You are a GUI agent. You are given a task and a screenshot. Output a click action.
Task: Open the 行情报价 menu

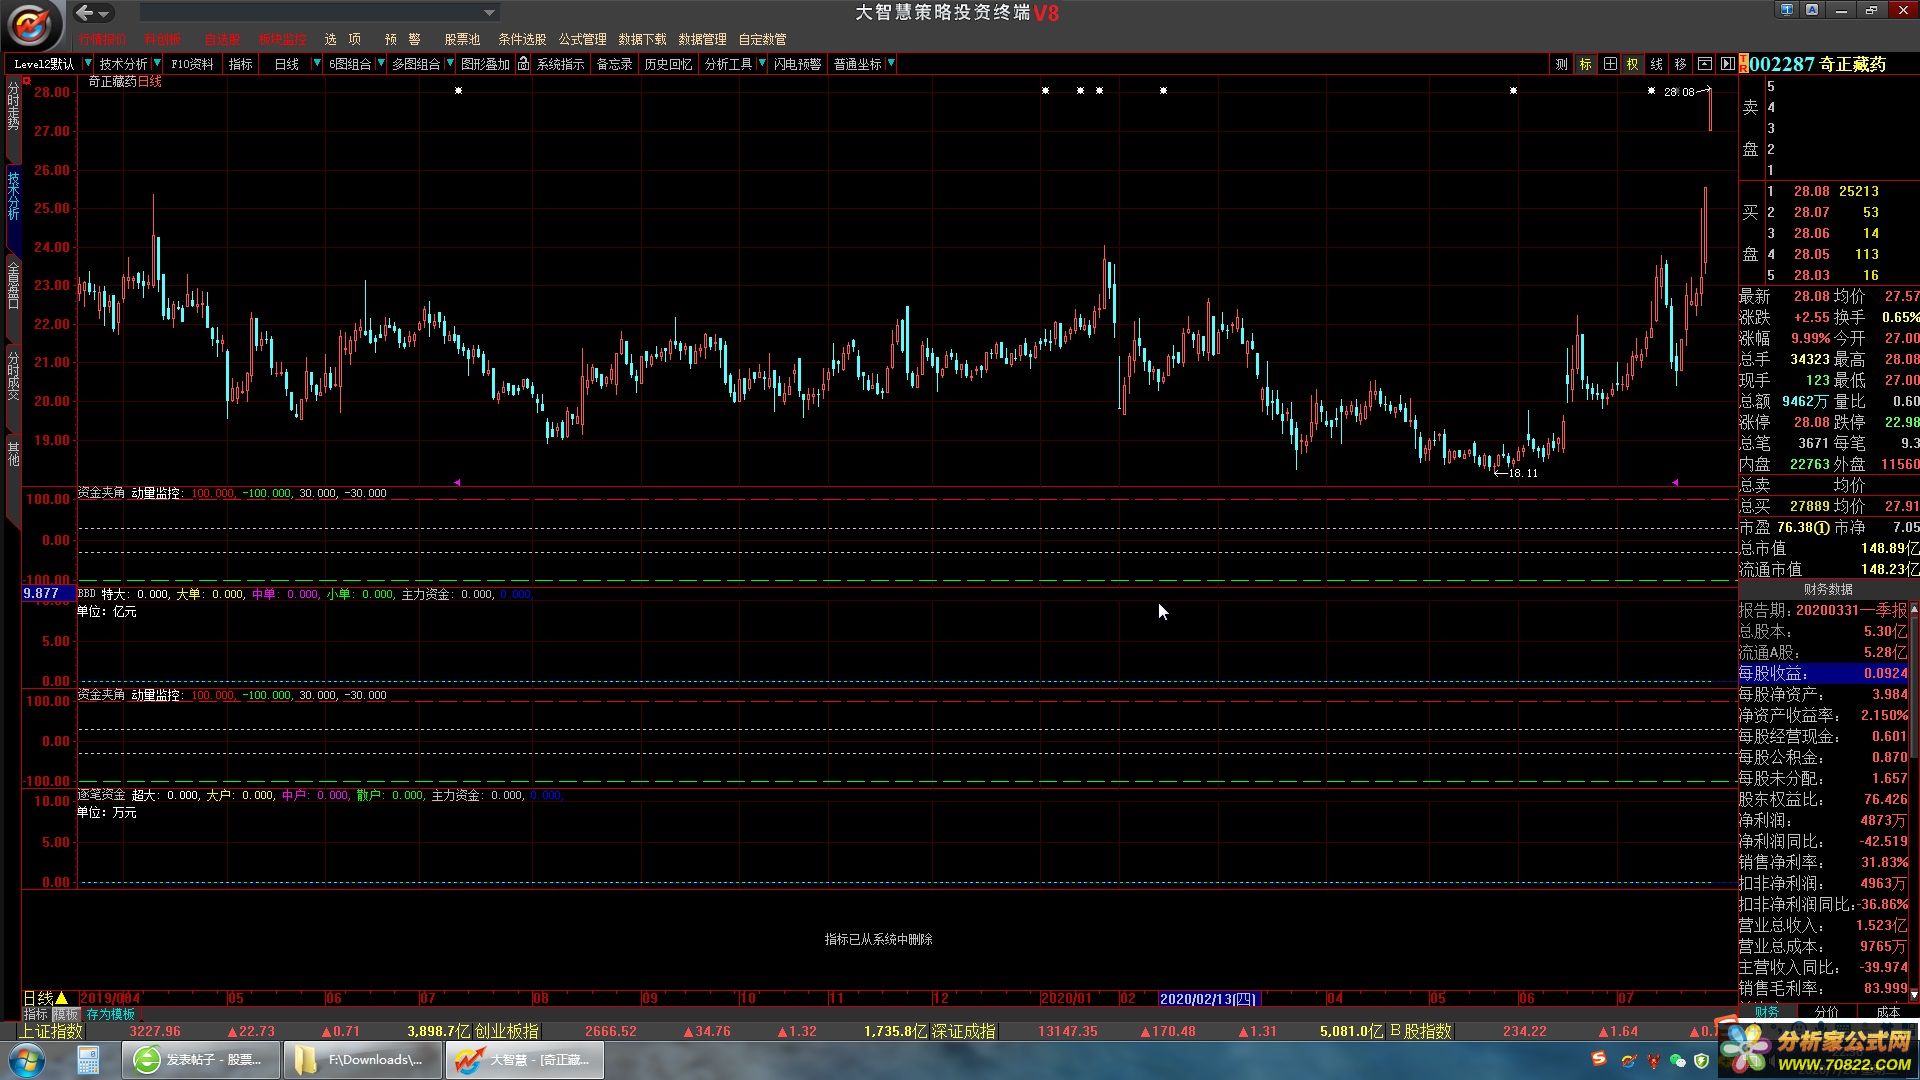point(103,39)
